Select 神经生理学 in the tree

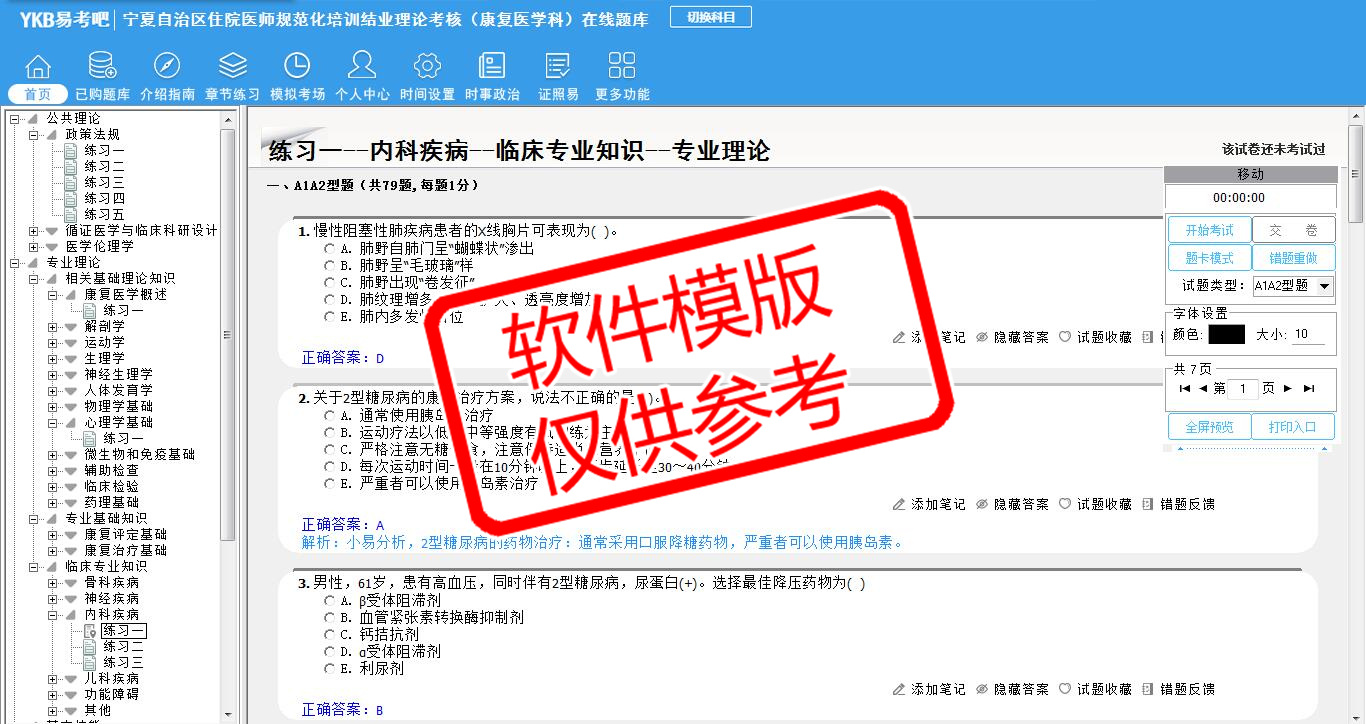[119, 374]
